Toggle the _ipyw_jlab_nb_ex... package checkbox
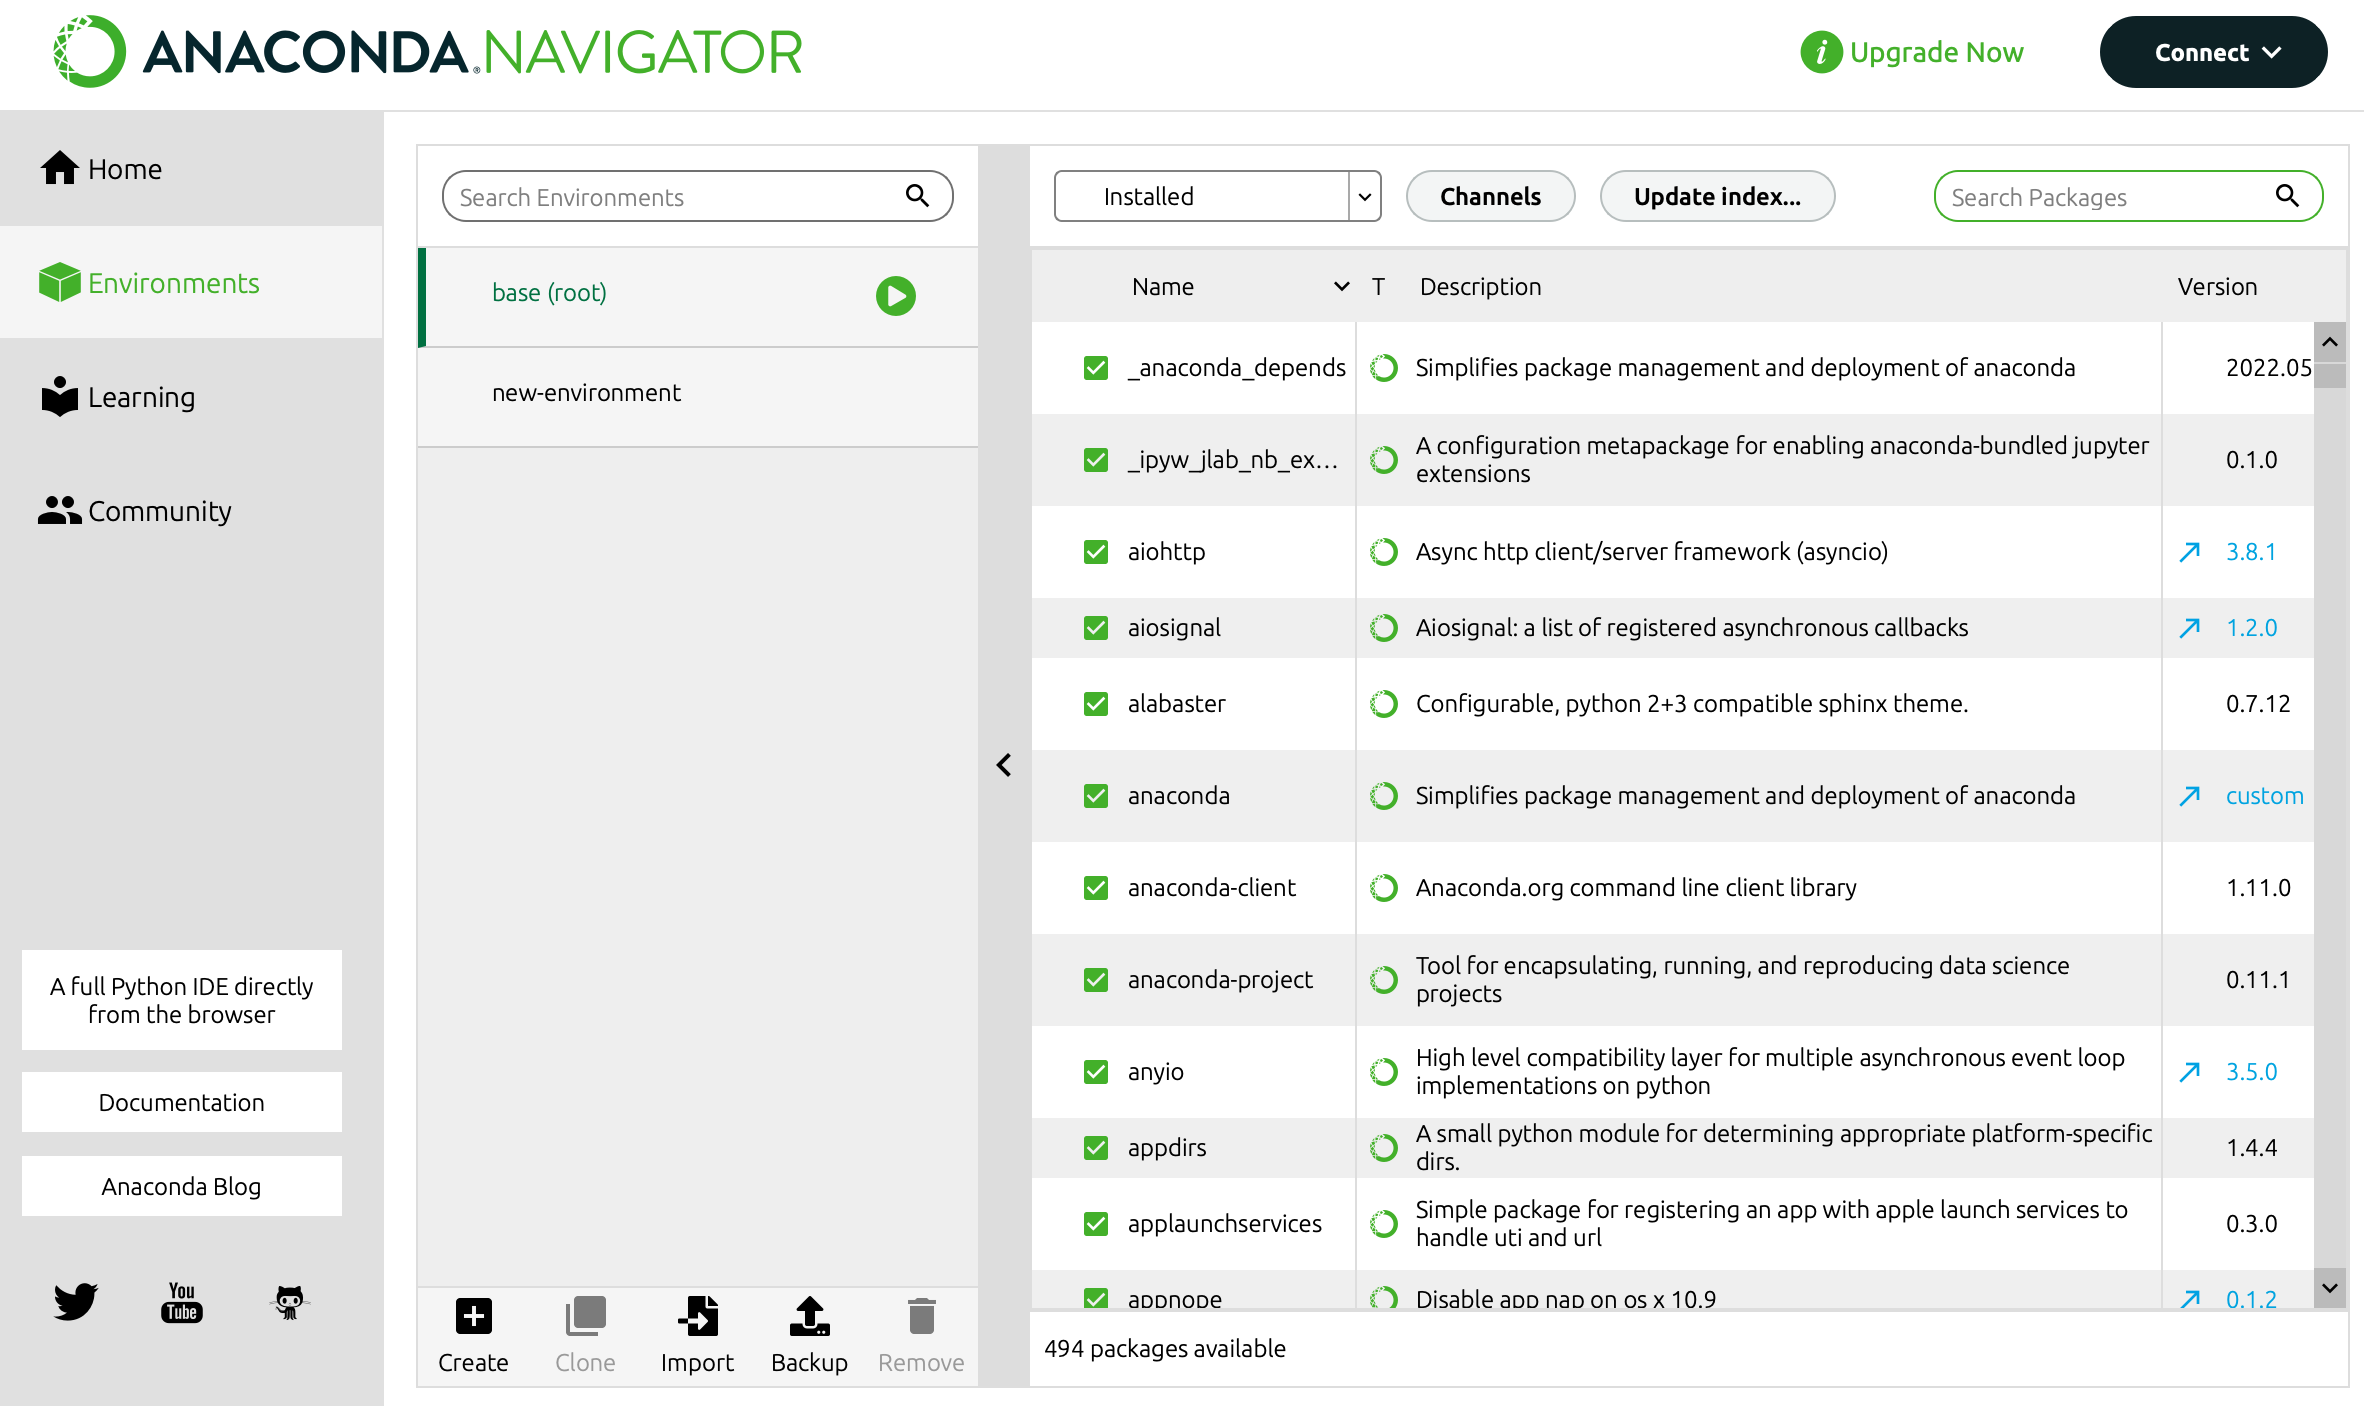The image size is (2364, 1406). (x=1096, y=460)
